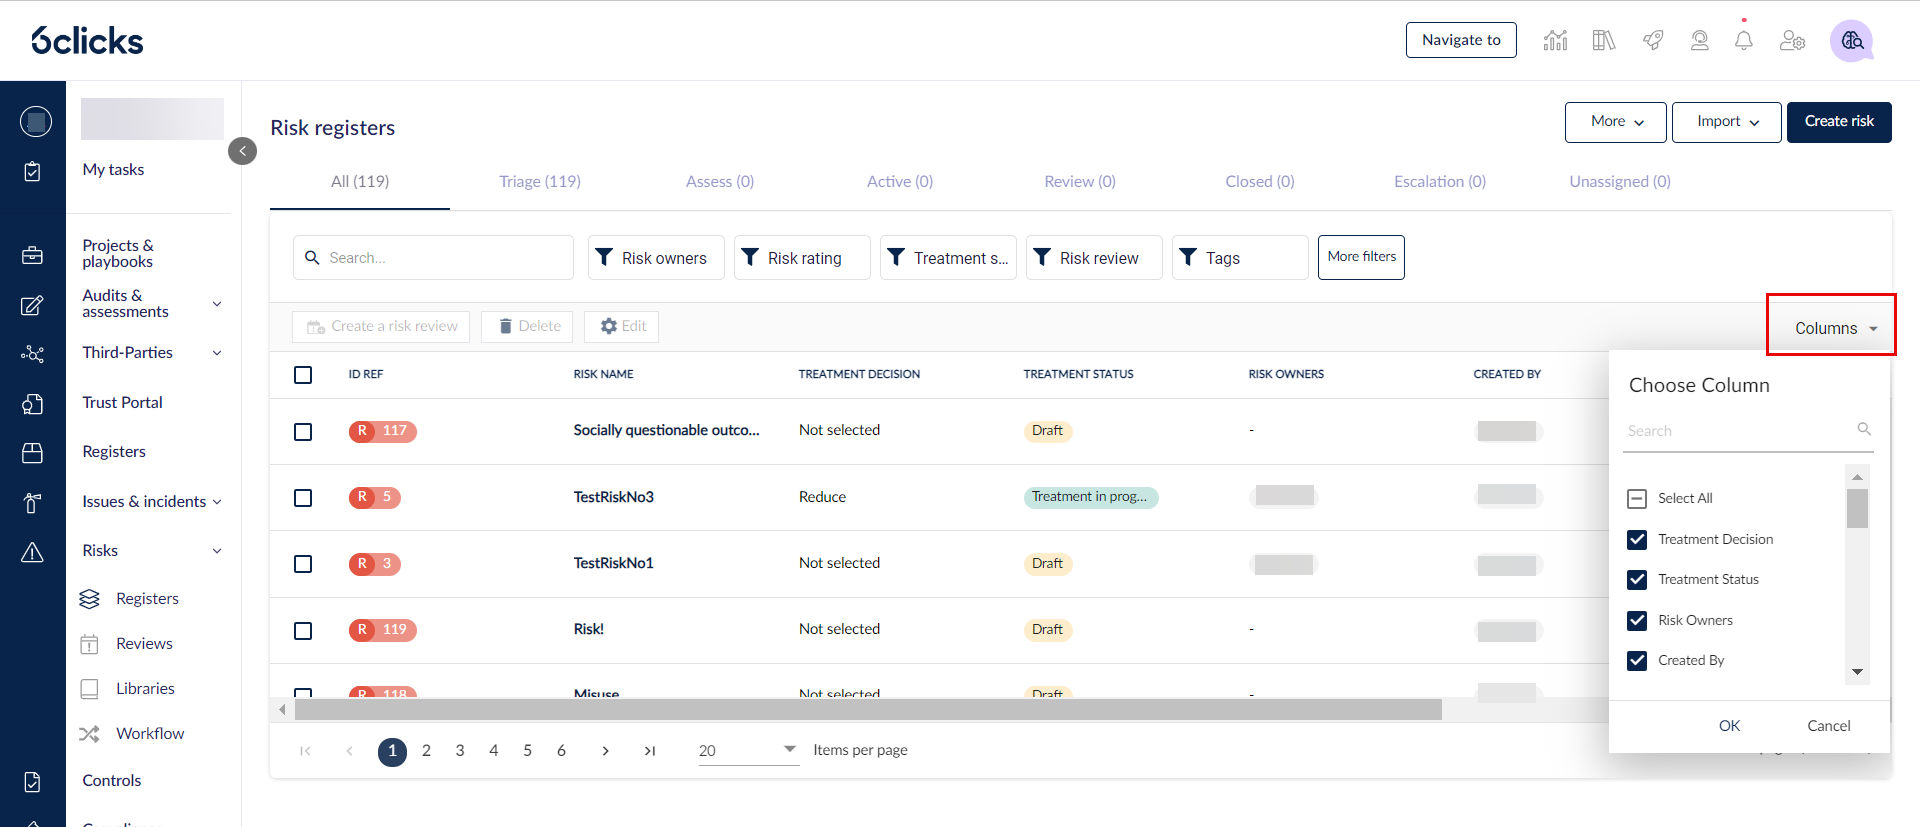1920x827 pixels.
Task: Open the Columns dropdown
Action: [x=1835, y=328]
